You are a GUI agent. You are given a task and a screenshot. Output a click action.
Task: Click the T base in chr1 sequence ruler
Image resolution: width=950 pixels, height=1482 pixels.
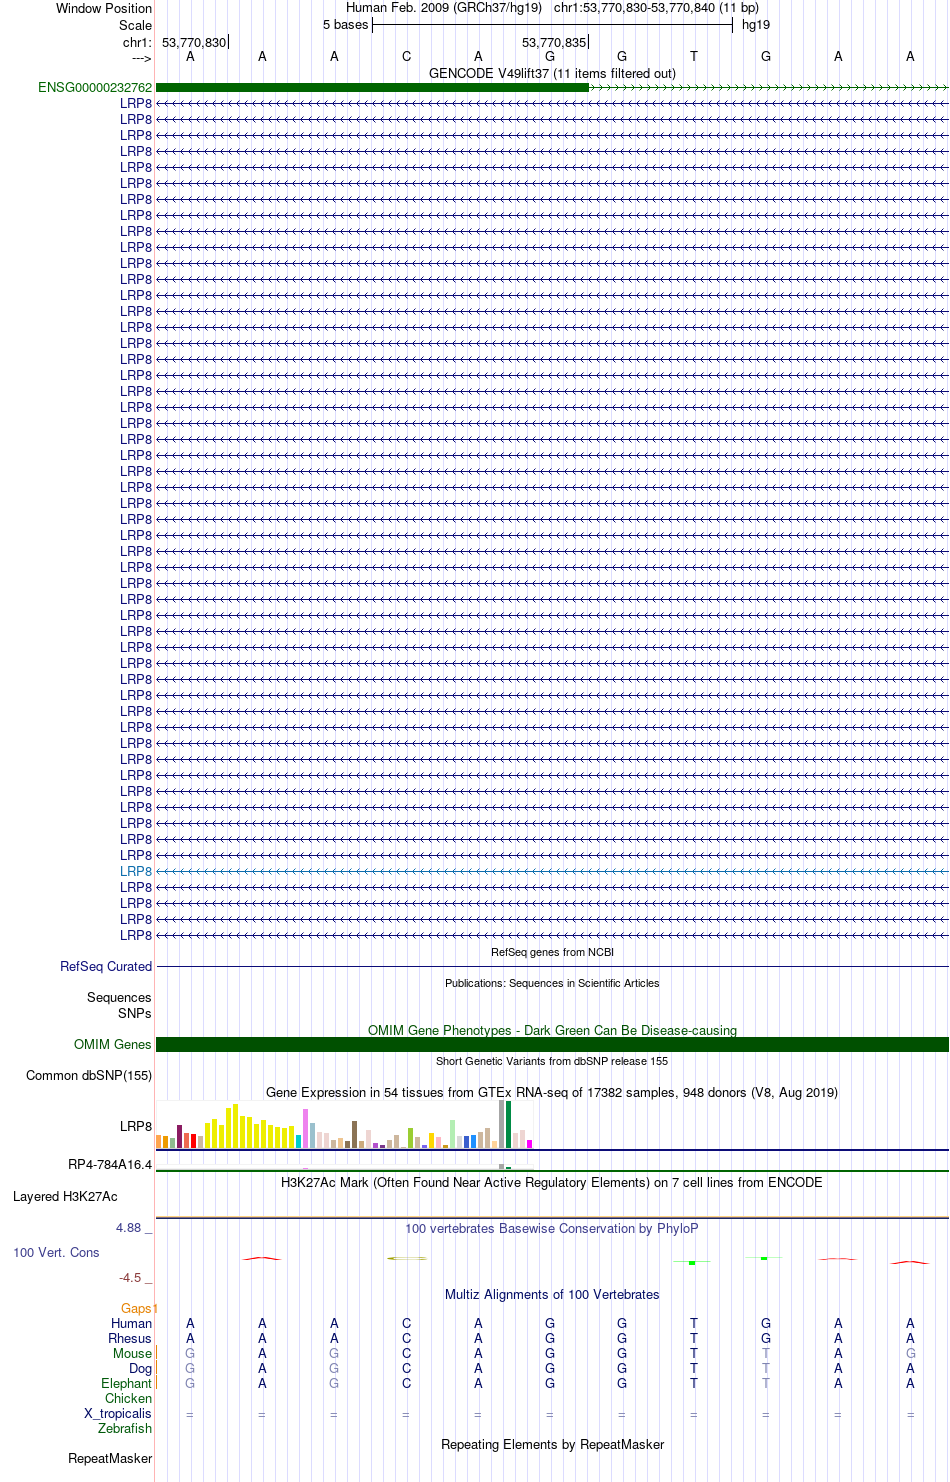click(694, 57)
